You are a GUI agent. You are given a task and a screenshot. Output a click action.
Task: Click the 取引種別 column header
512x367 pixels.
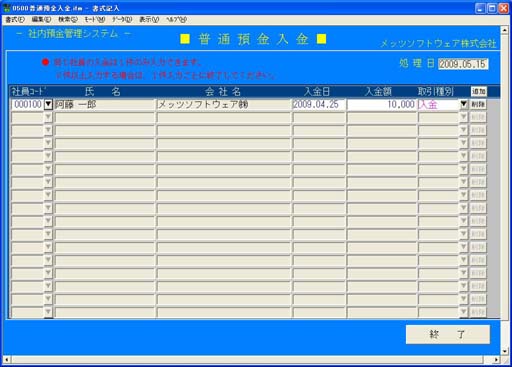pos(436,91)
